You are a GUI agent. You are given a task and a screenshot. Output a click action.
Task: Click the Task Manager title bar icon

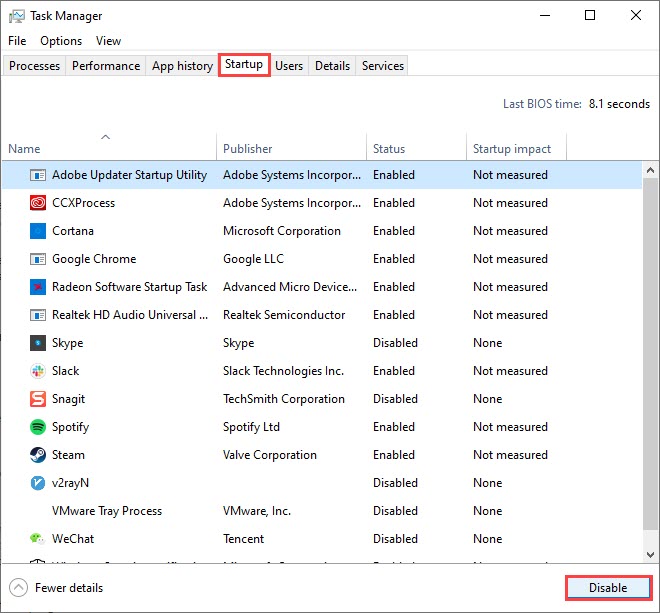pos(17,16)
